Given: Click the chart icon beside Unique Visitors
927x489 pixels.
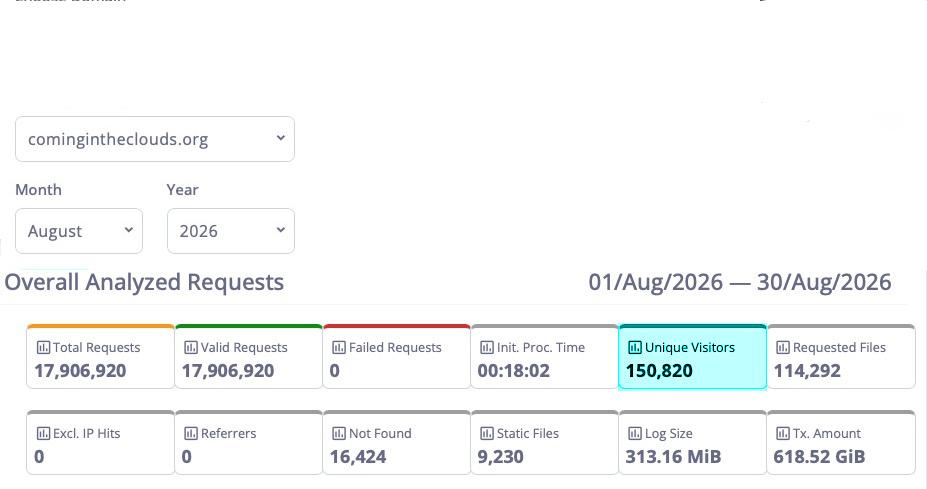Looking at the screenshot, I should (634, 348).
